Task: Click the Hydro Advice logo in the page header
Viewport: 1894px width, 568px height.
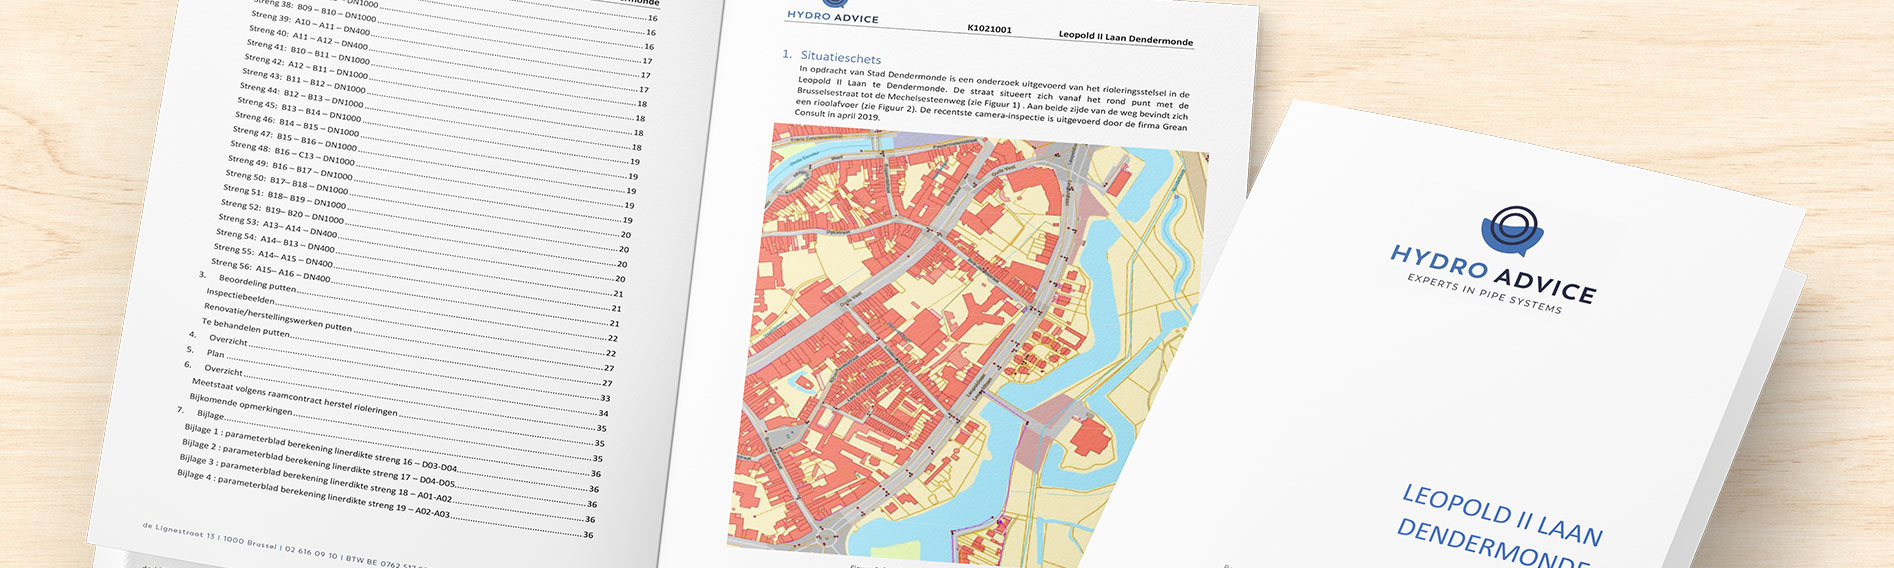Action: tap(833, 11)
